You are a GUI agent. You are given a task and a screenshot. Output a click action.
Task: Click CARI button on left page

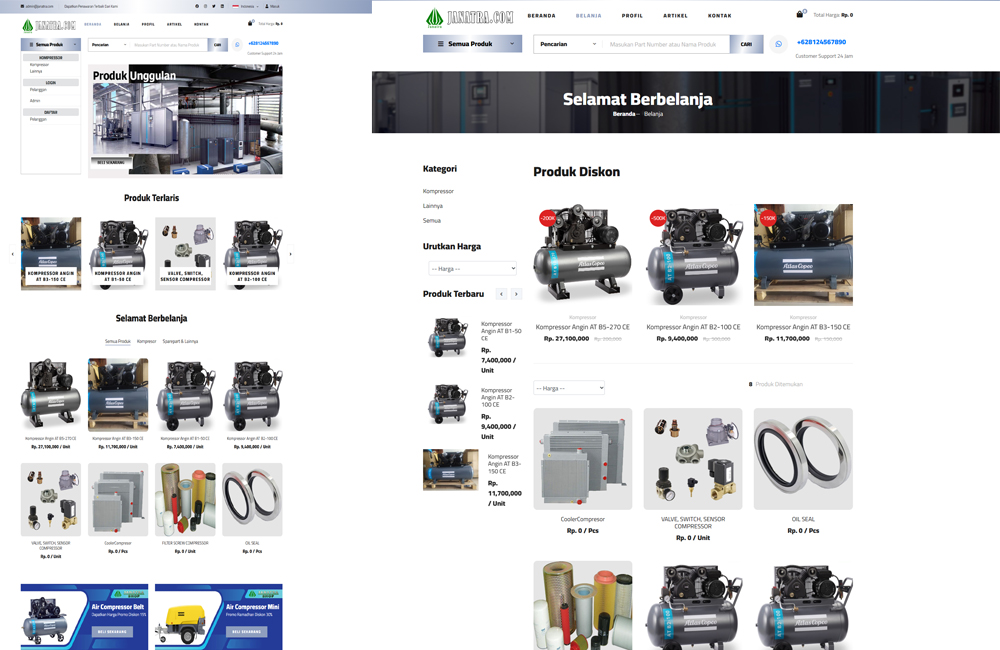pos(217,45)
